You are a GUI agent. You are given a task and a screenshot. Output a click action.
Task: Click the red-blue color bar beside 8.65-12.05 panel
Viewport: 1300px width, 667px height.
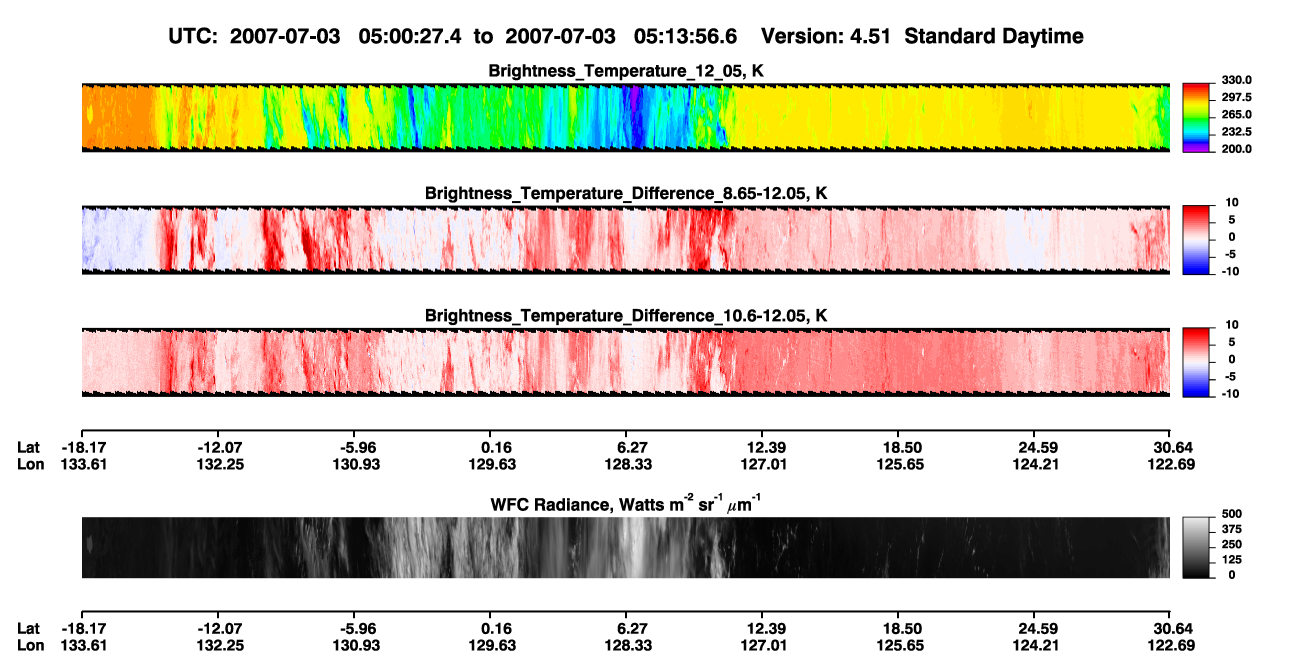coord(1196,240)
